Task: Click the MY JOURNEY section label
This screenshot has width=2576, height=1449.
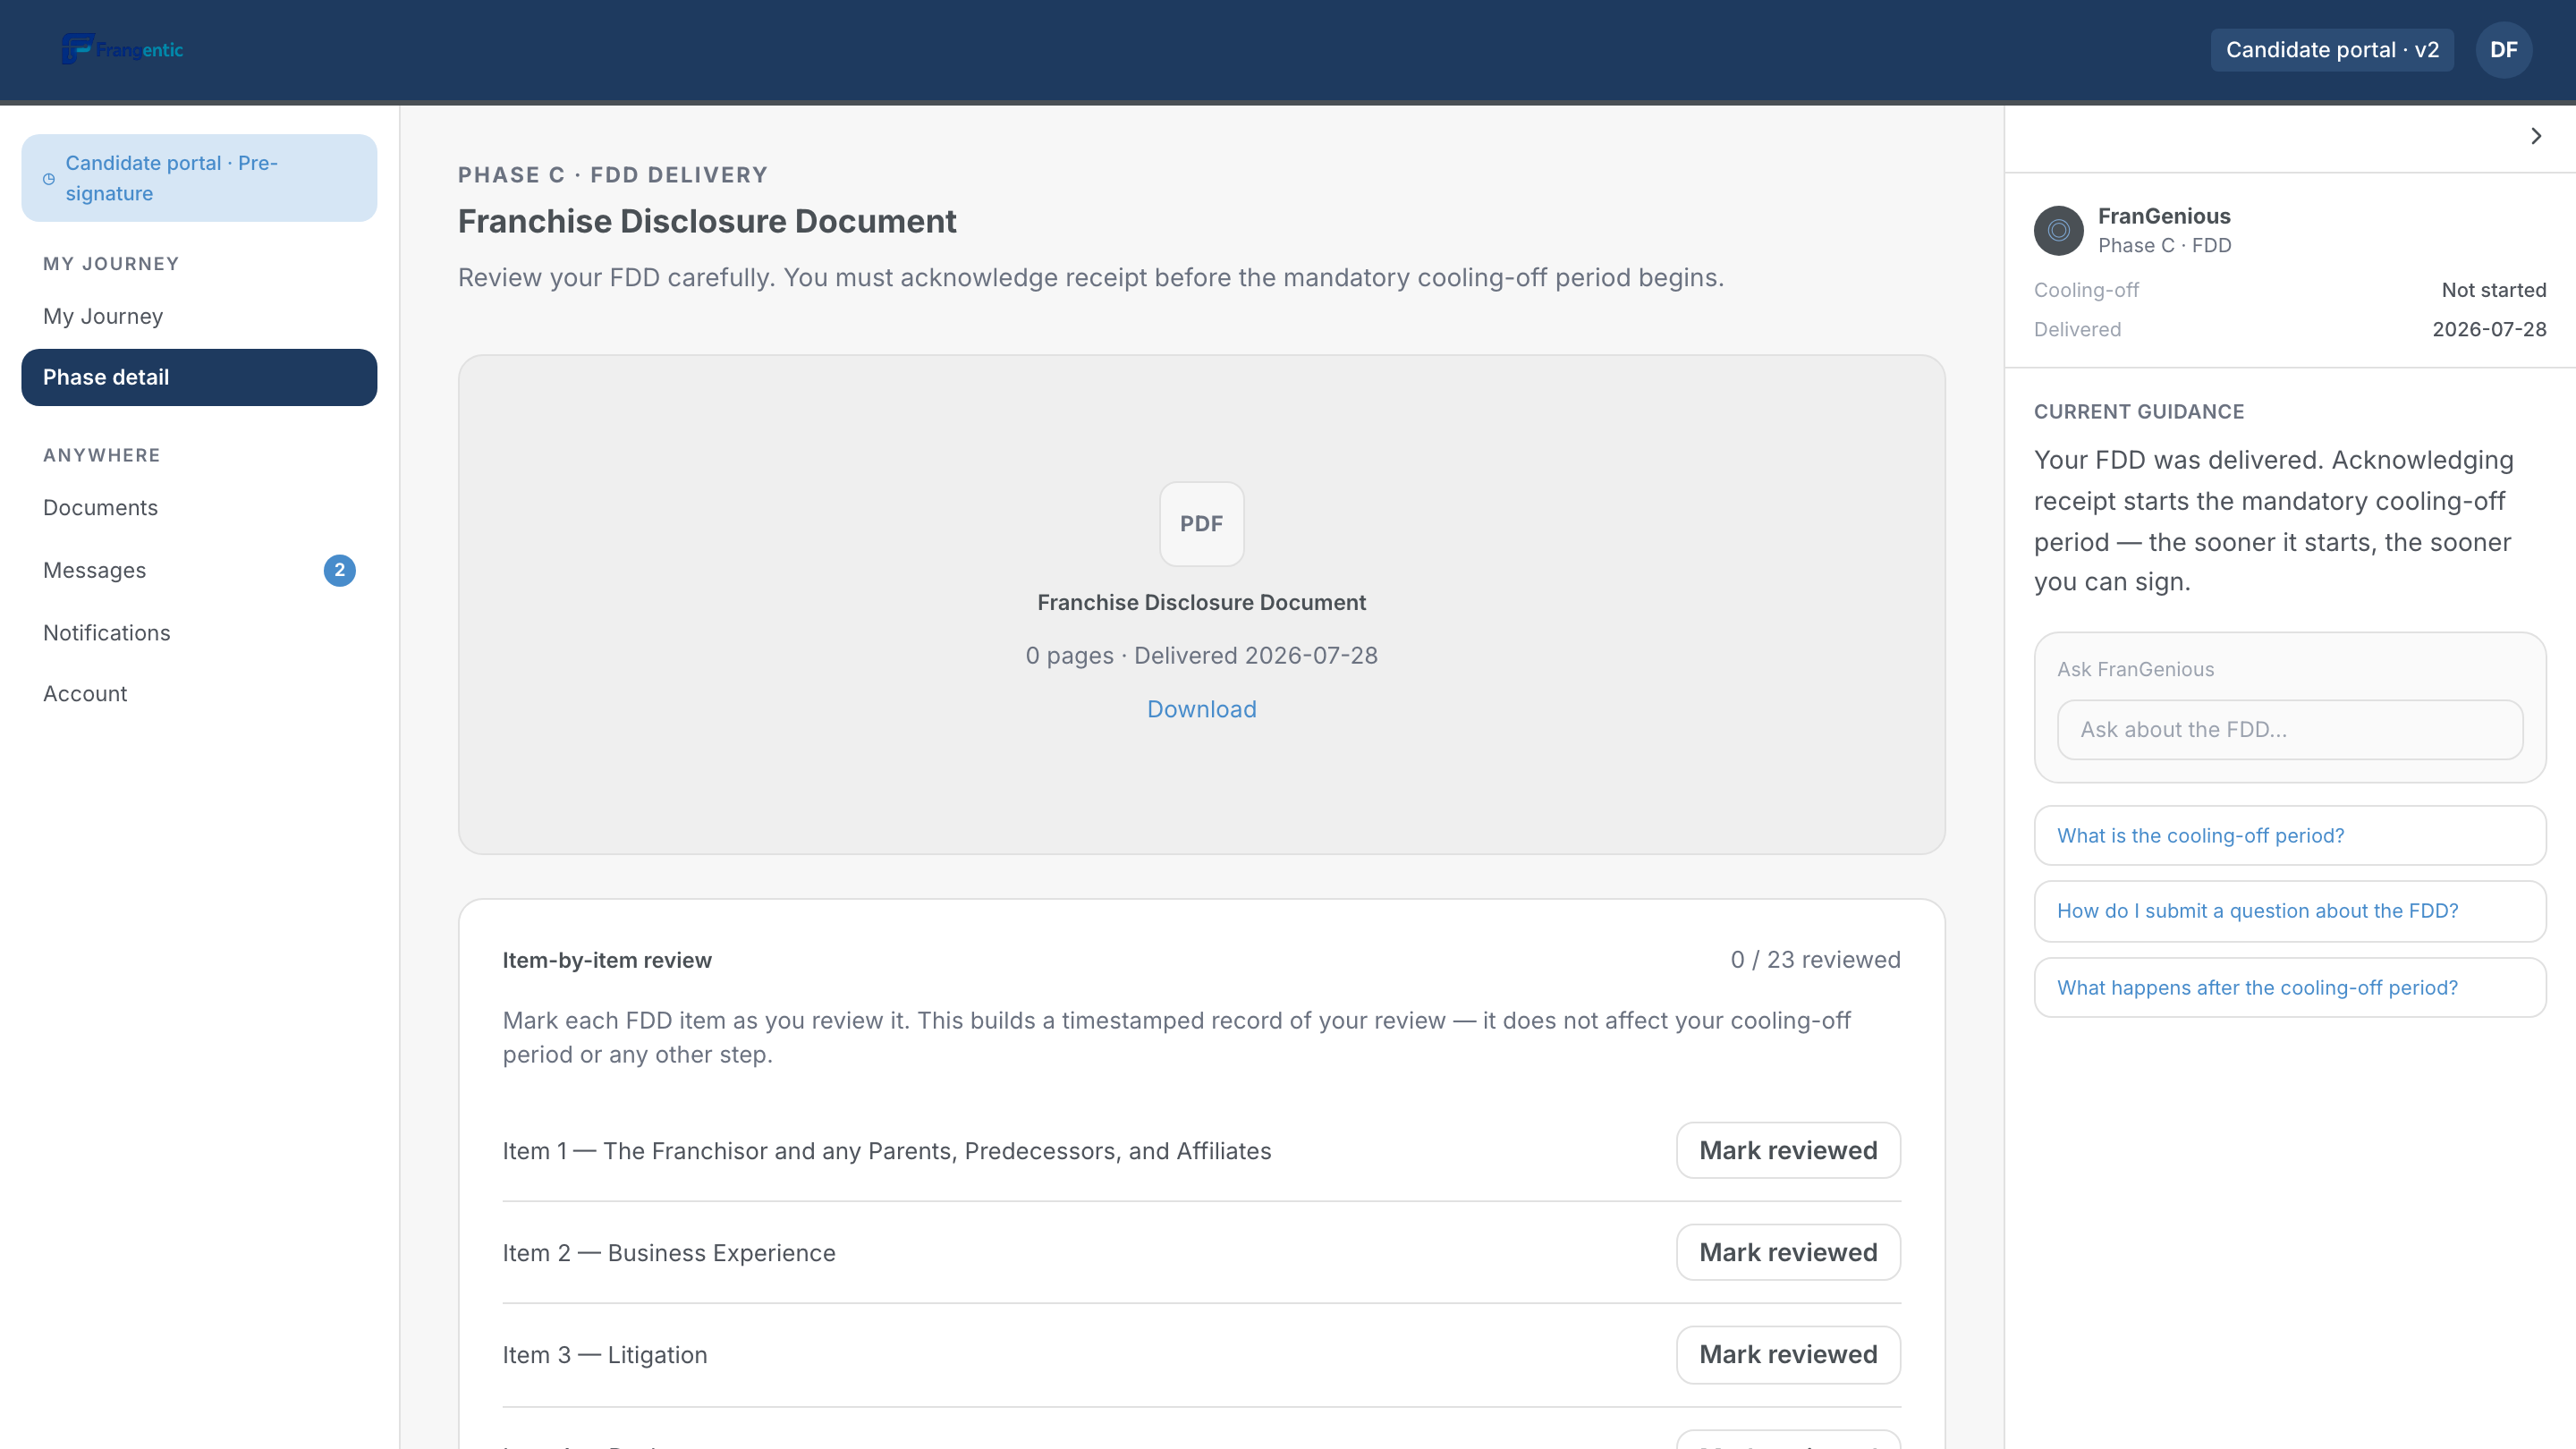Action: [x=111, y=264]
